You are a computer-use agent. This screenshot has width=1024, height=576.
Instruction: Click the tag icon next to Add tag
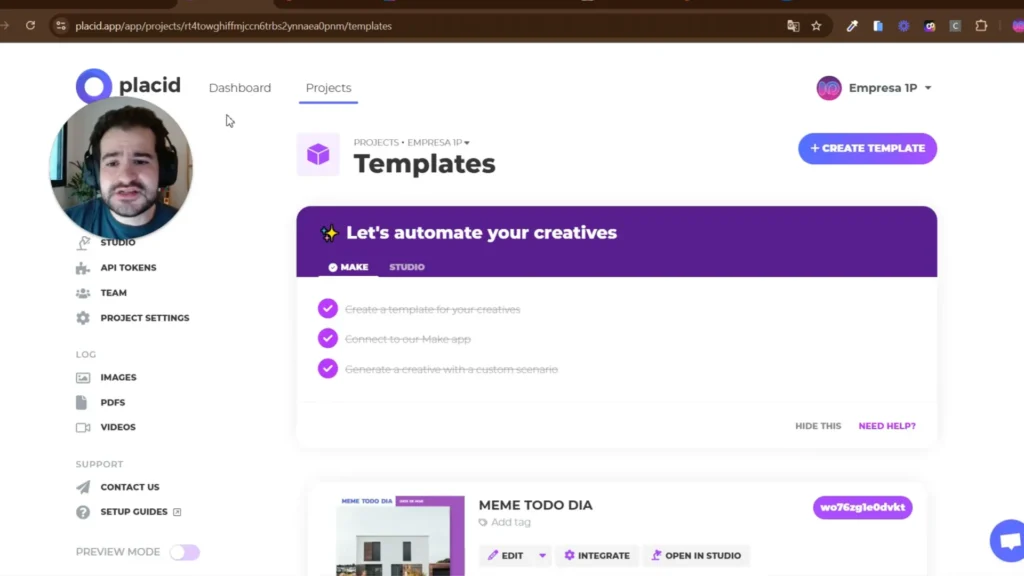tap(483, 522)
